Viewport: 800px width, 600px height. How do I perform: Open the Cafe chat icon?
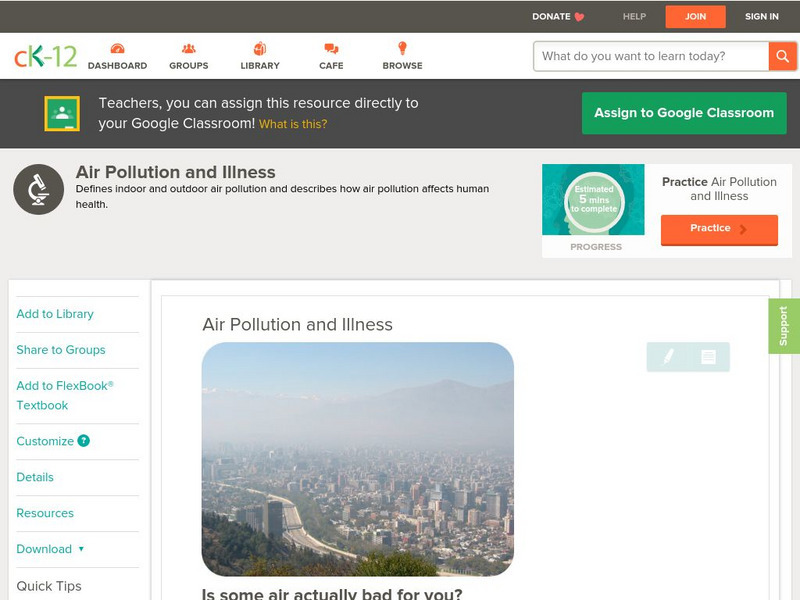click(x=331, y=49)
